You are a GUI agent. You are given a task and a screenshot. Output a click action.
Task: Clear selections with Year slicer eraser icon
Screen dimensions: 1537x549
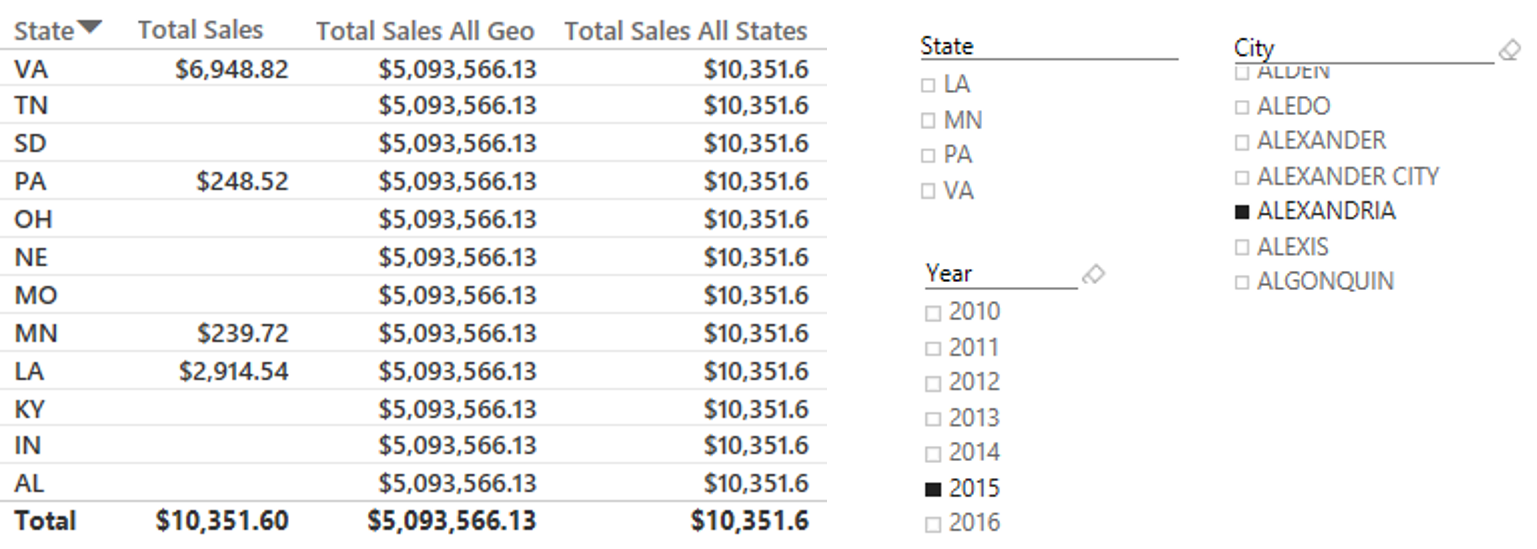pos(1093,274)
